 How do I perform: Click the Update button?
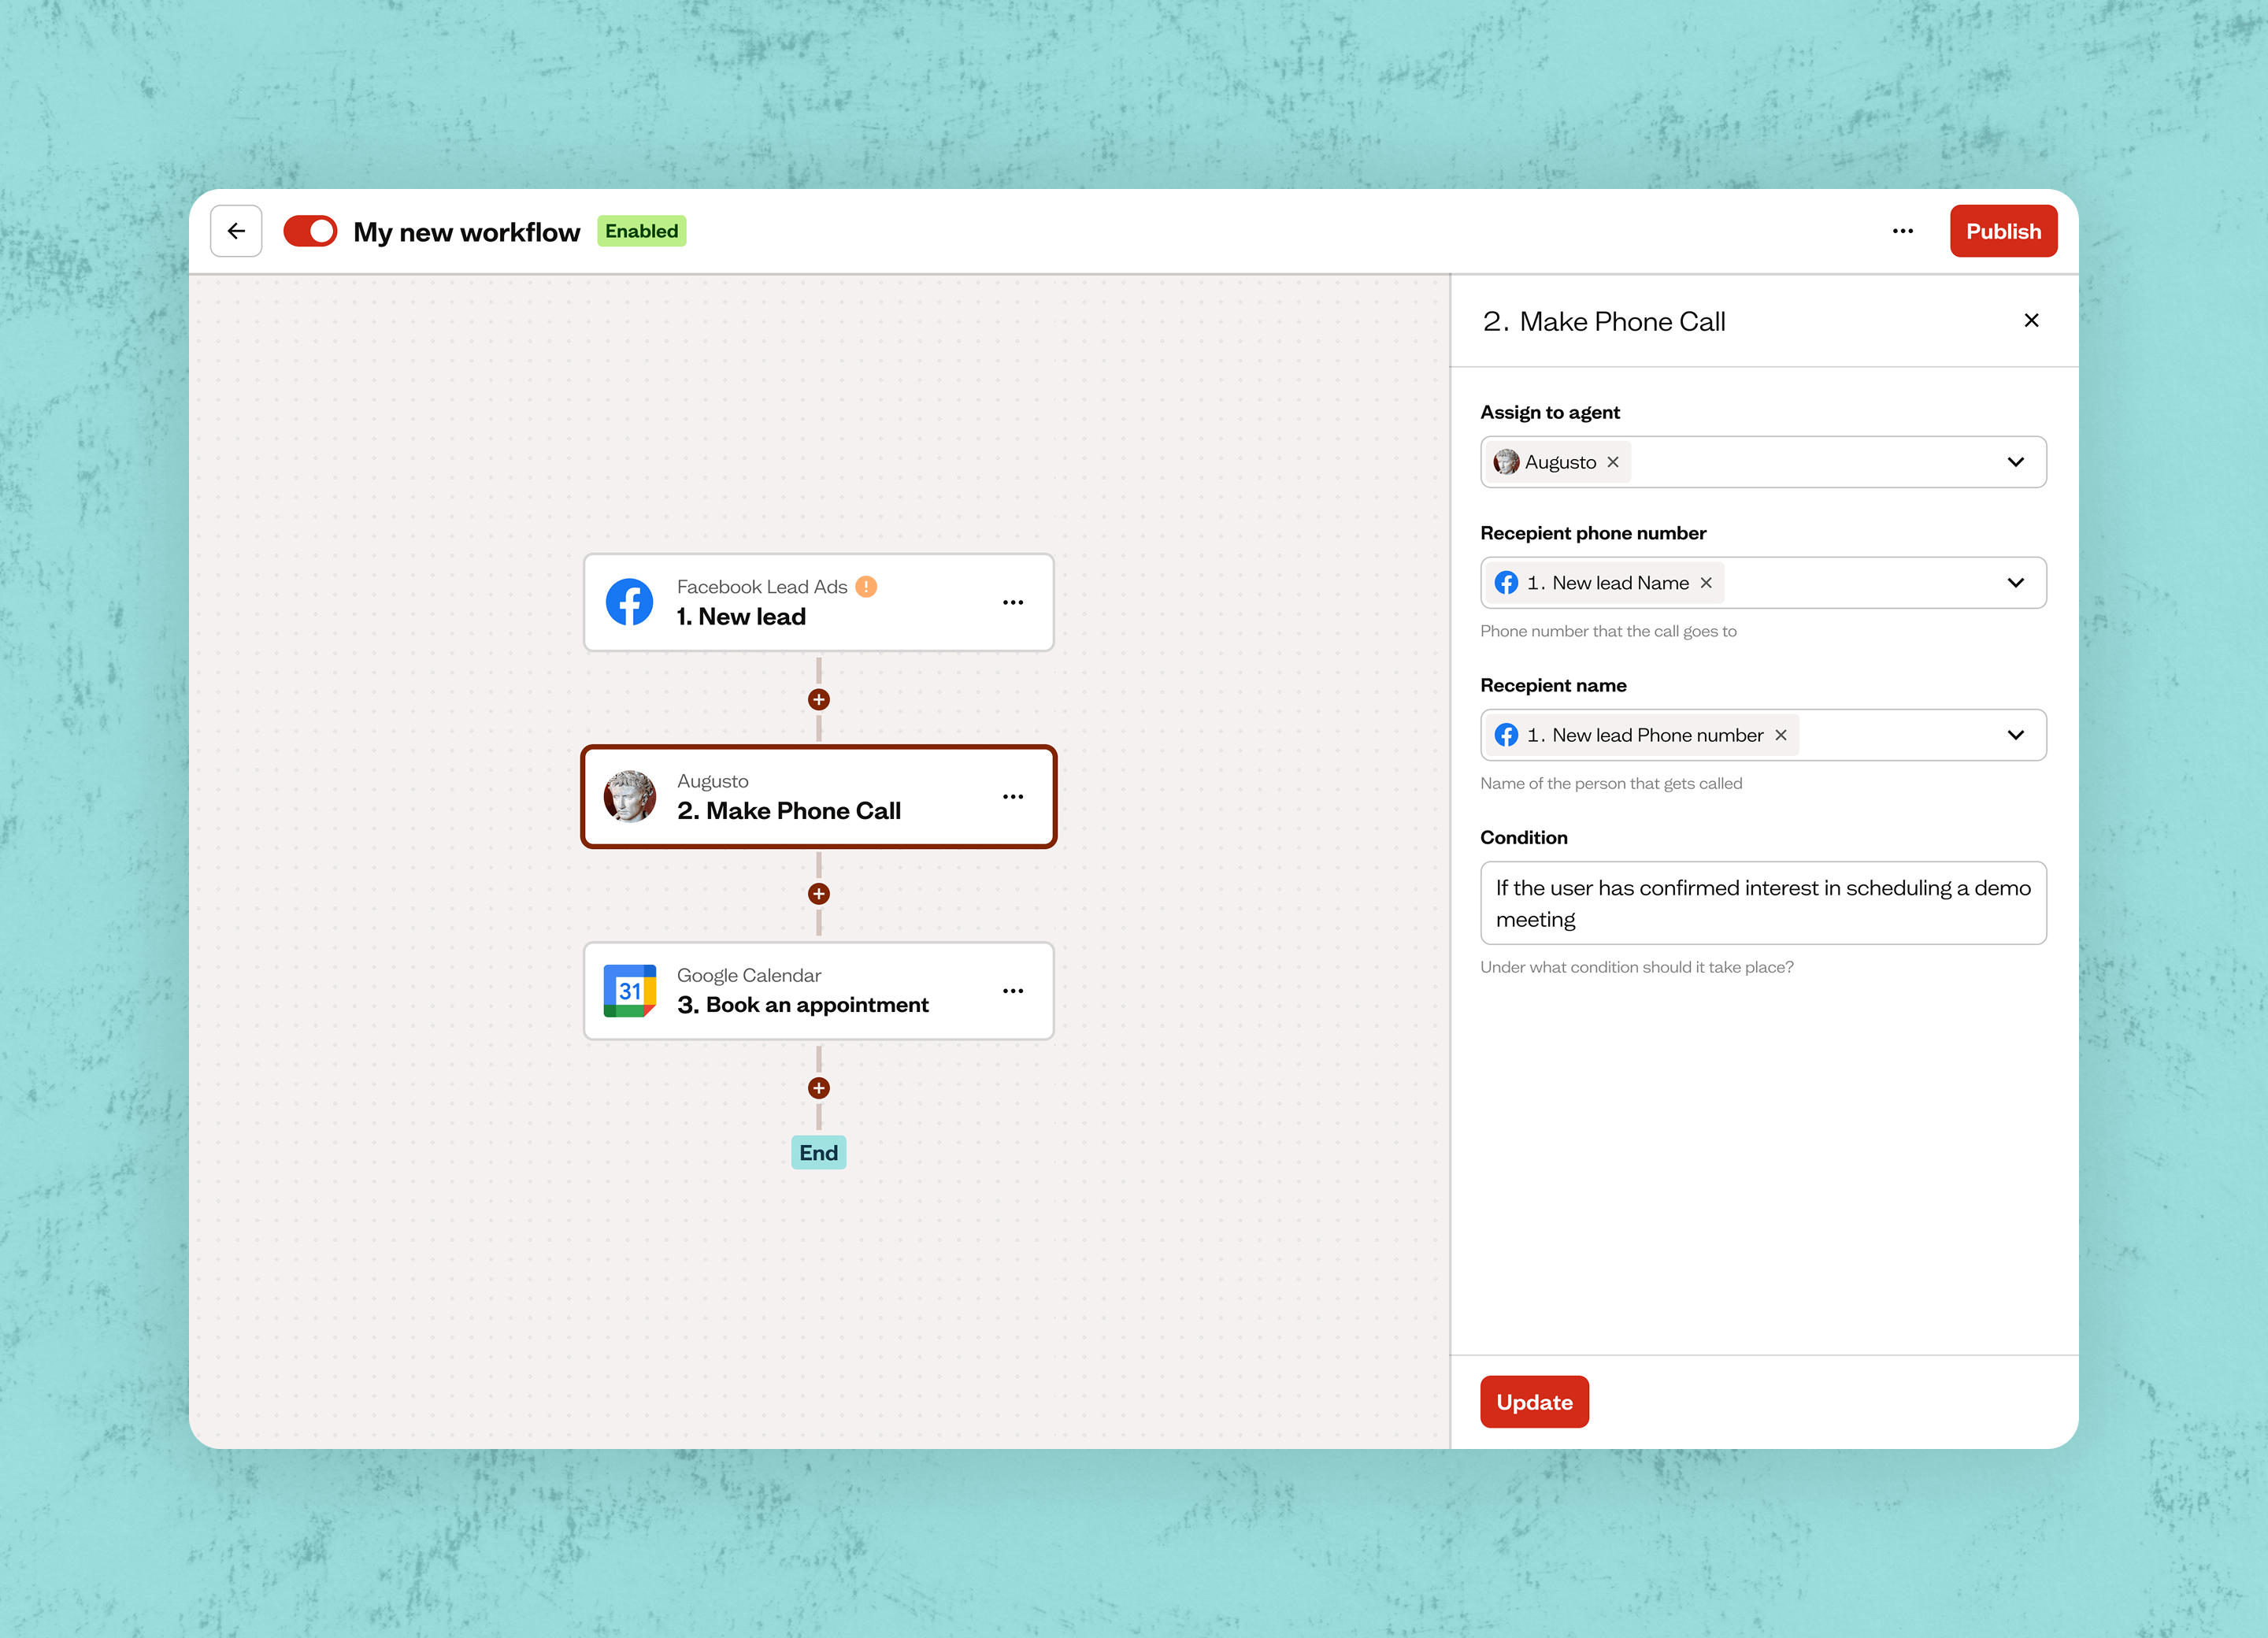1533,1402
